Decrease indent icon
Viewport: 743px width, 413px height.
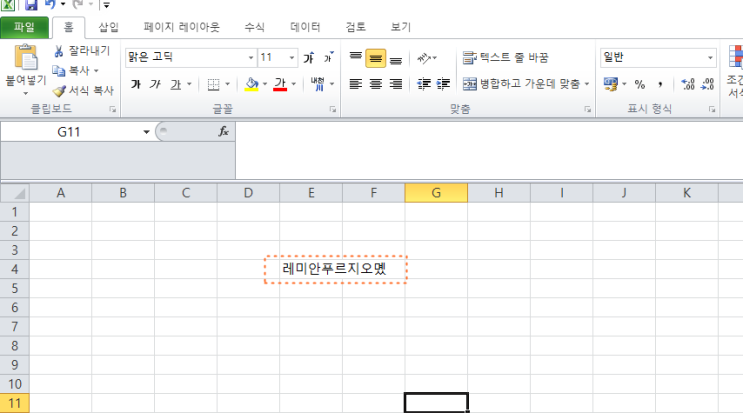coord(424,84)
